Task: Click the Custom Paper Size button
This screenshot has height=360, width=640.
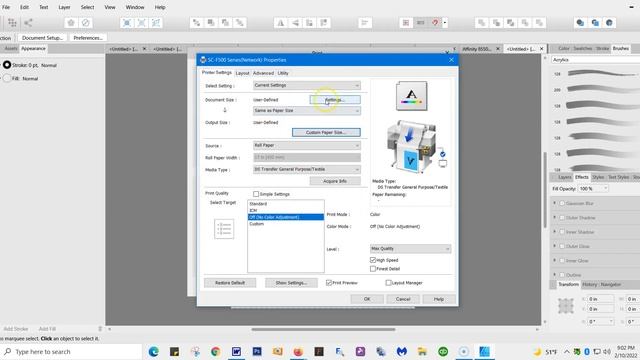Action: (326, 132)
